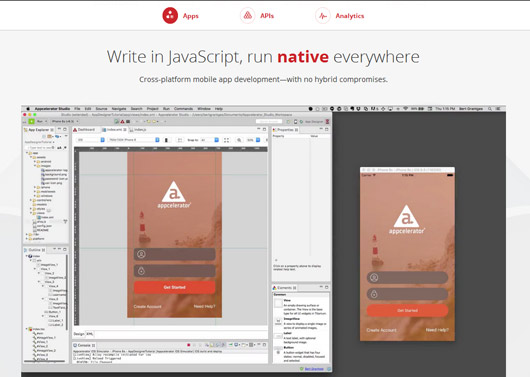Image resolution: width=530 pixels, height=377 pixels.
Task: Switch to the index.js editor tab
Action: (x=138, y=130)
